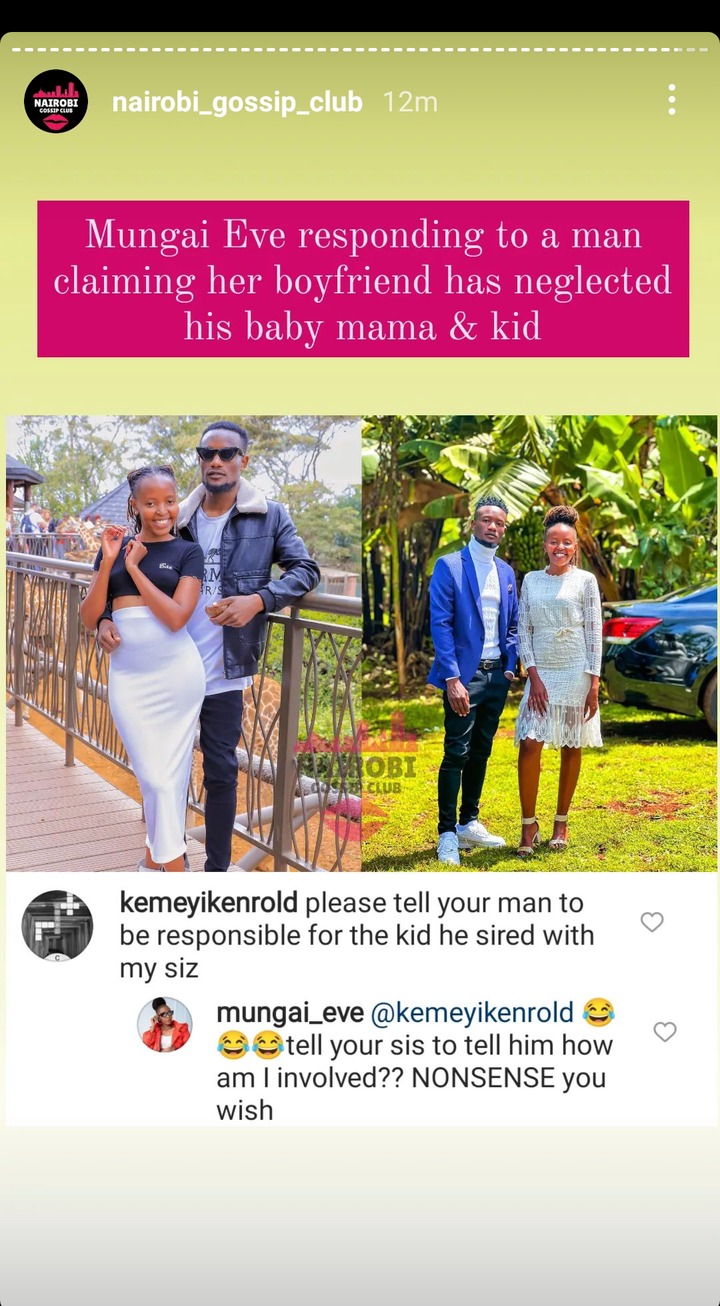This screenshot has height=1306, width=720.
Task: View the right couple photo on lawn
Action: coord(540,643)
